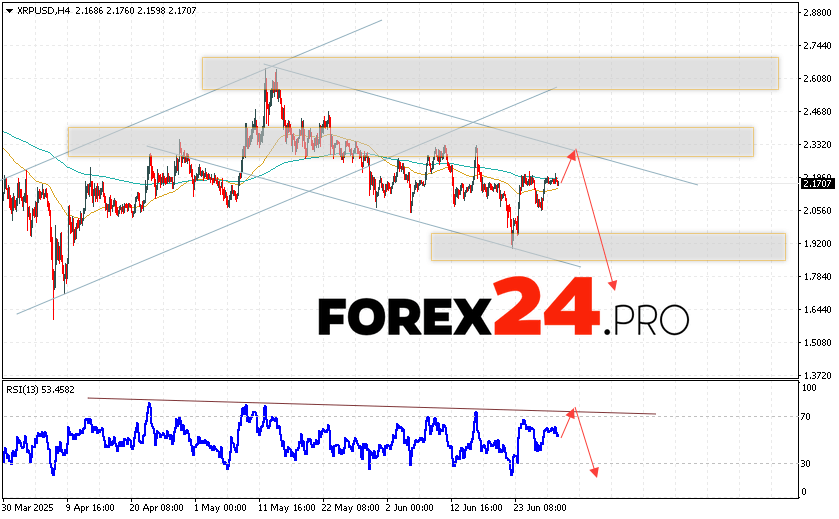
Task: Select the brown RSI descending trendline
Action: point(370,405)
